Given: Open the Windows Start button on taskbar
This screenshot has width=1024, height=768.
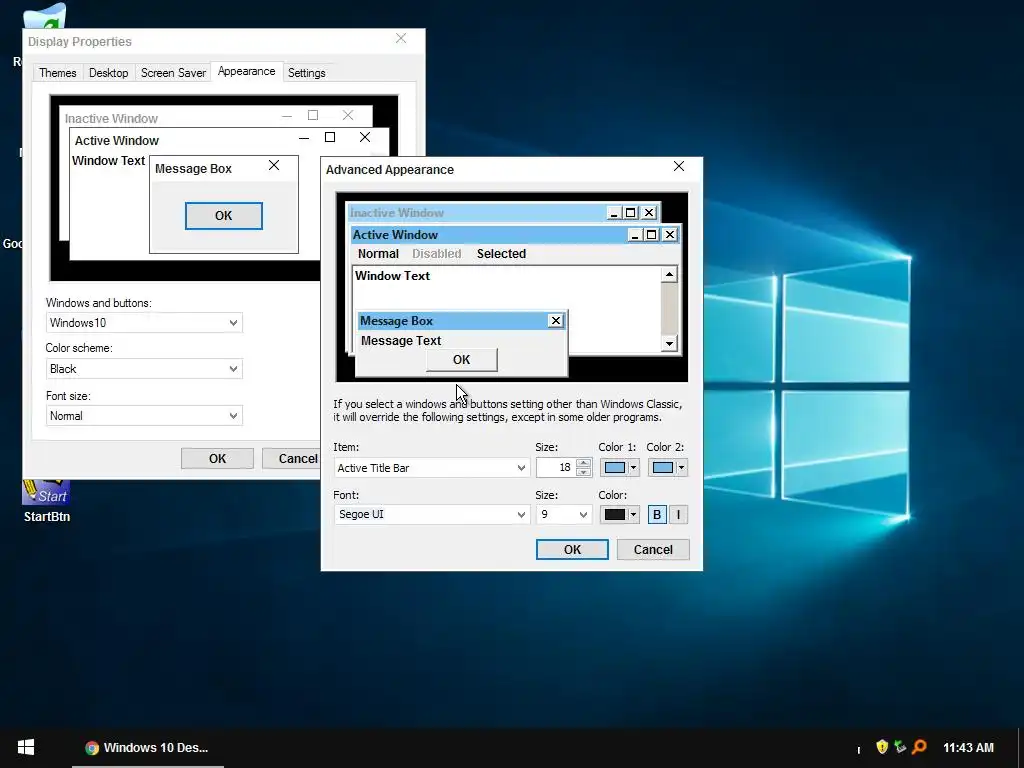Looking at the screenshot, I should click(25, 747).
